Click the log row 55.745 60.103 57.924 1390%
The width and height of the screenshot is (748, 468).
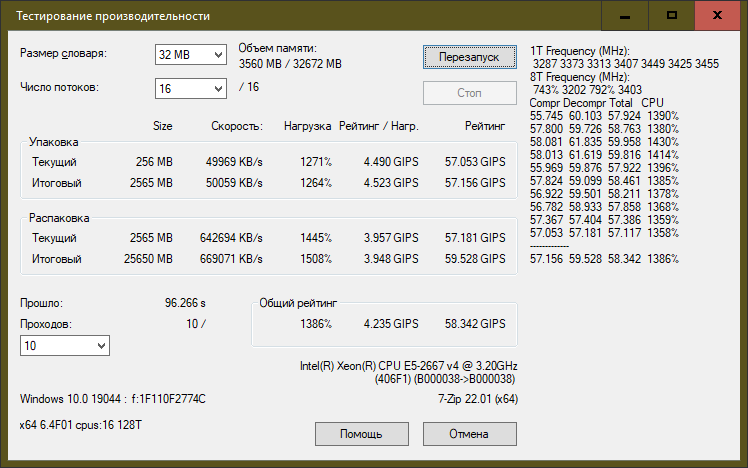point(604,116)
